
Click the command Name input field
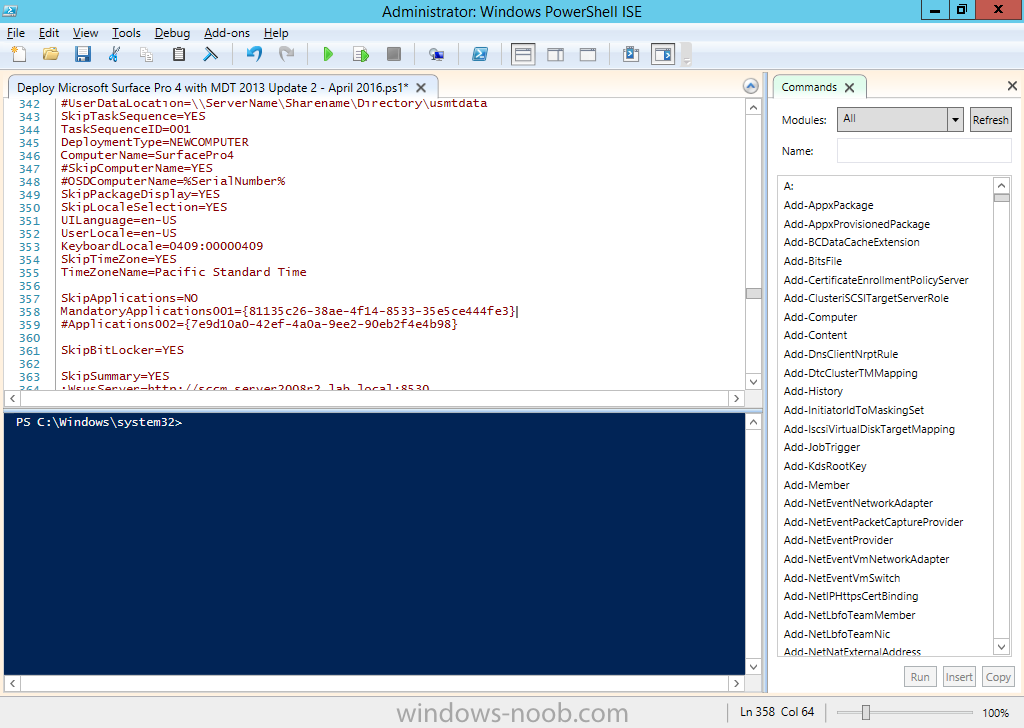(924, 151)
